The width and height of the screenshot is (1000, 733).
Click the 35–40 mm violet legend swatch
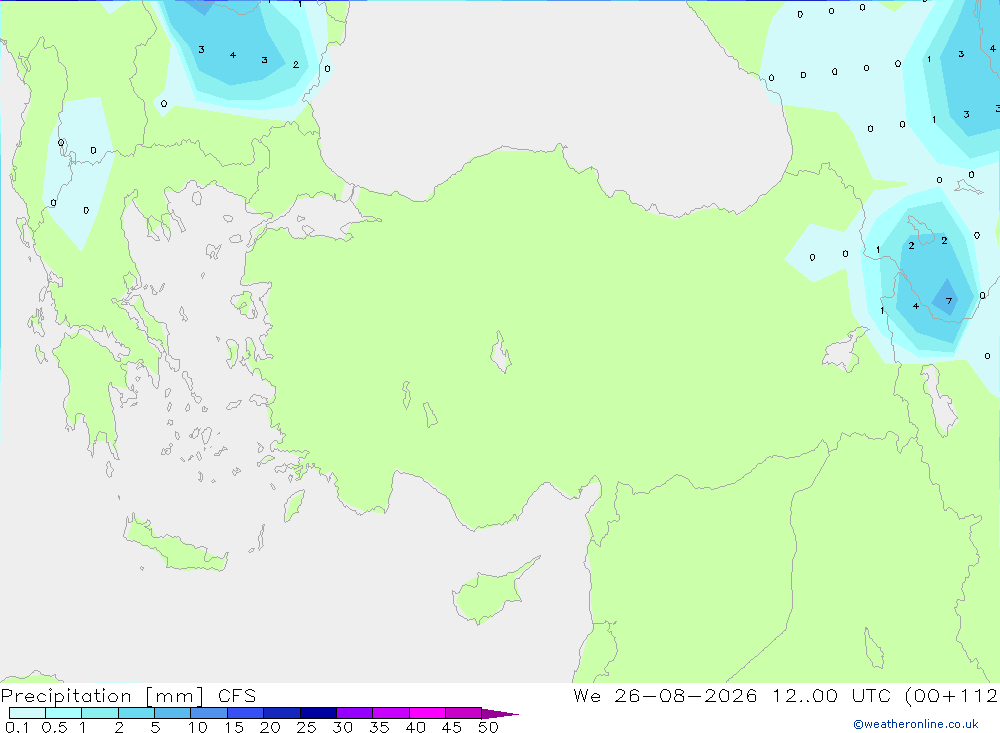(391, 713)
